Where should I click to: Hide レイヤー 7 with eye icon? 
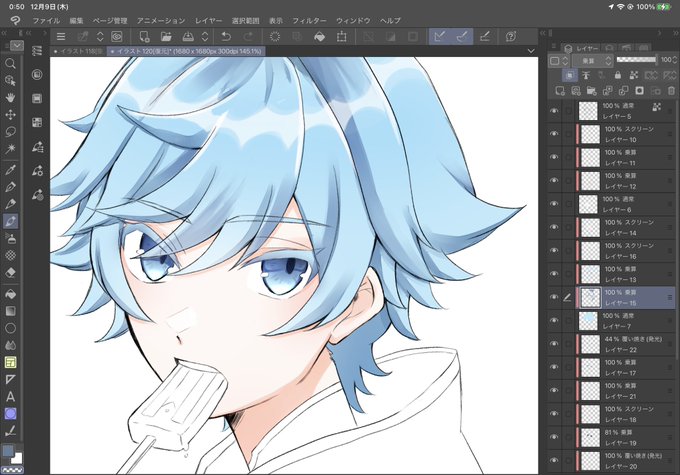pyautogui.click(x=554, y=320)
